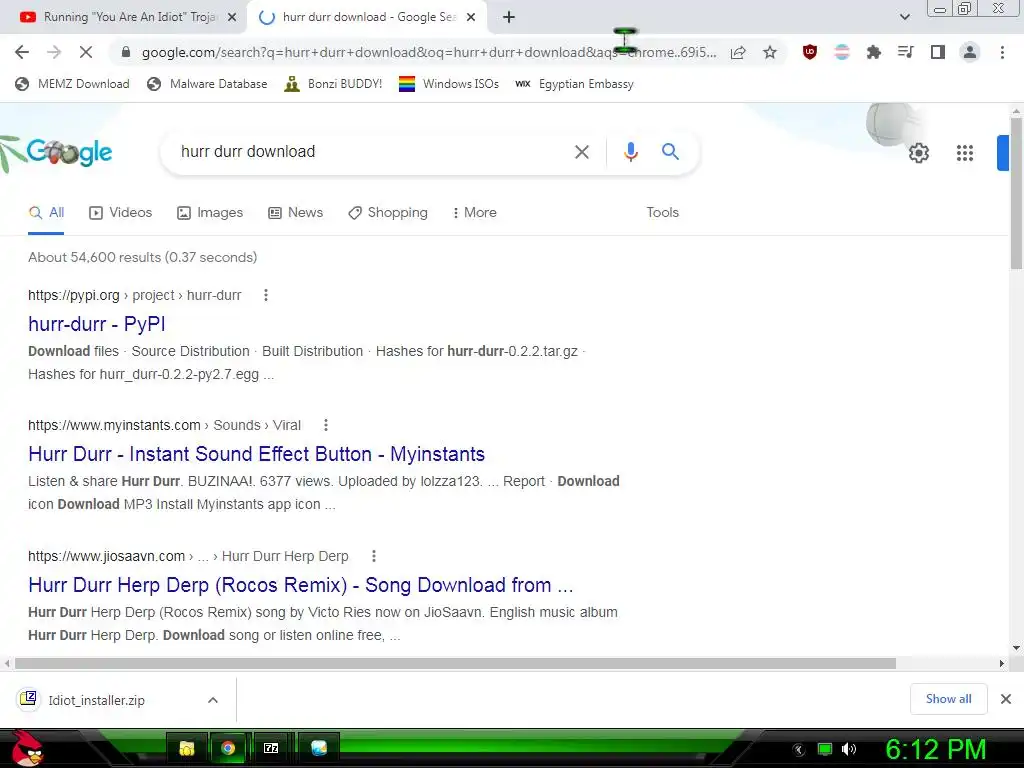
Task: Bookmark this page with the star
Action: click(x=770, y=52)
